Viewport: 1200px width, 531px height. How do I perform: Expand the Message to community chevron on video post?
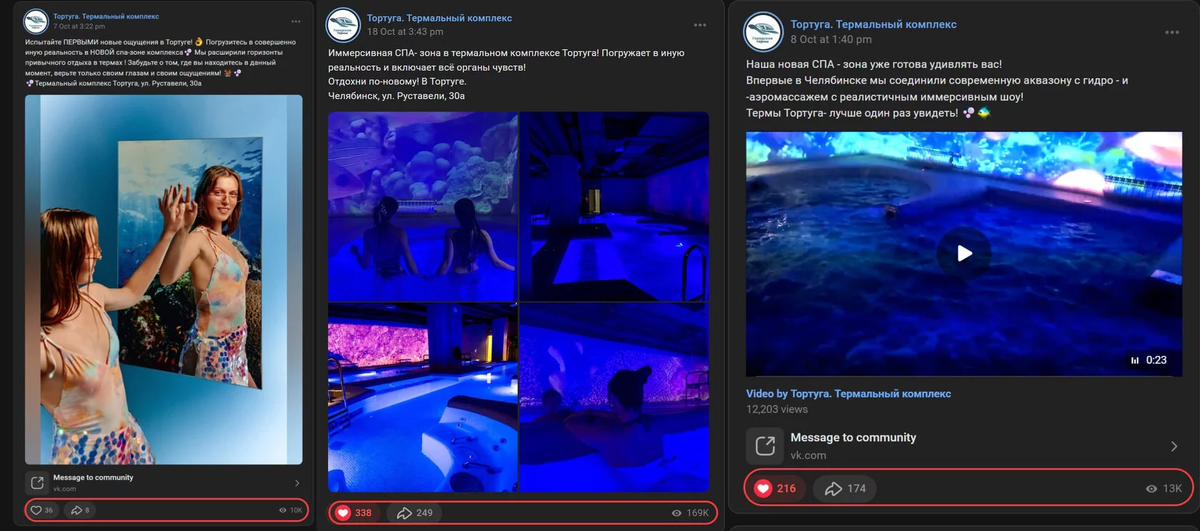point(1174,446)
